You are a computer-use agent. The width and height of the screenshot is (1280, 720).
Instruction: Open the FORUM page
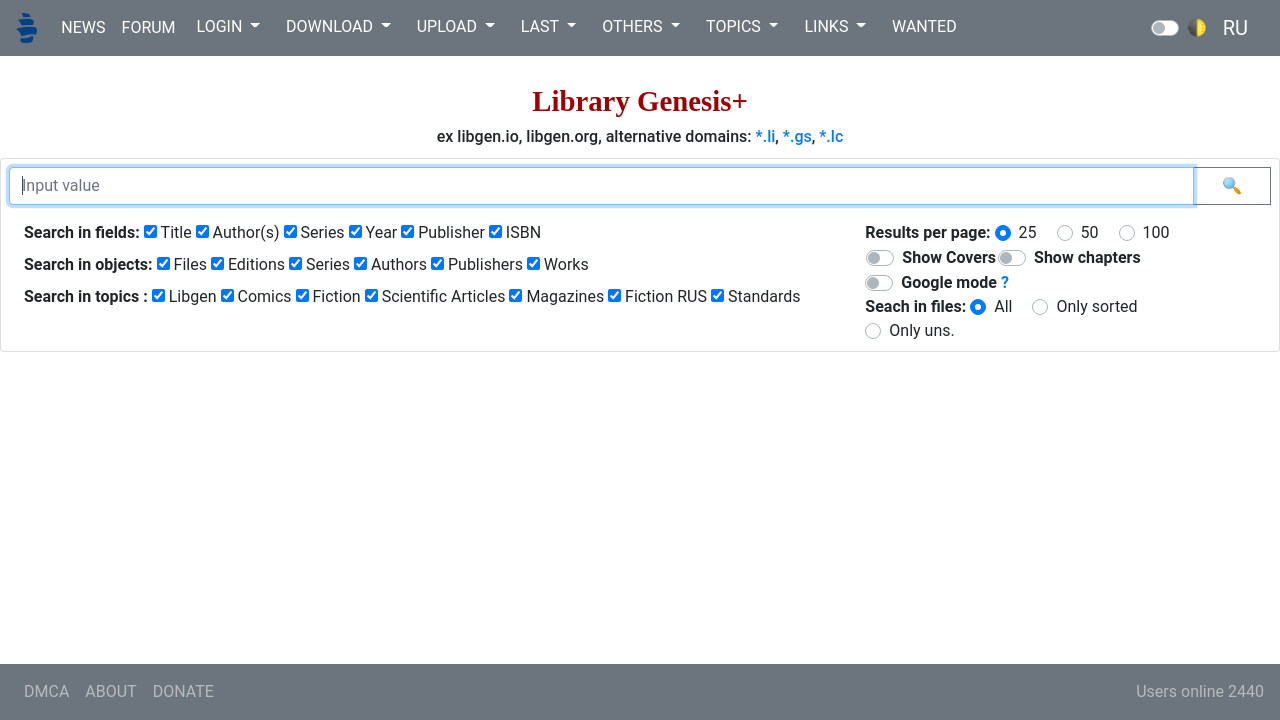pyautogui.click(x=148, y=27)
